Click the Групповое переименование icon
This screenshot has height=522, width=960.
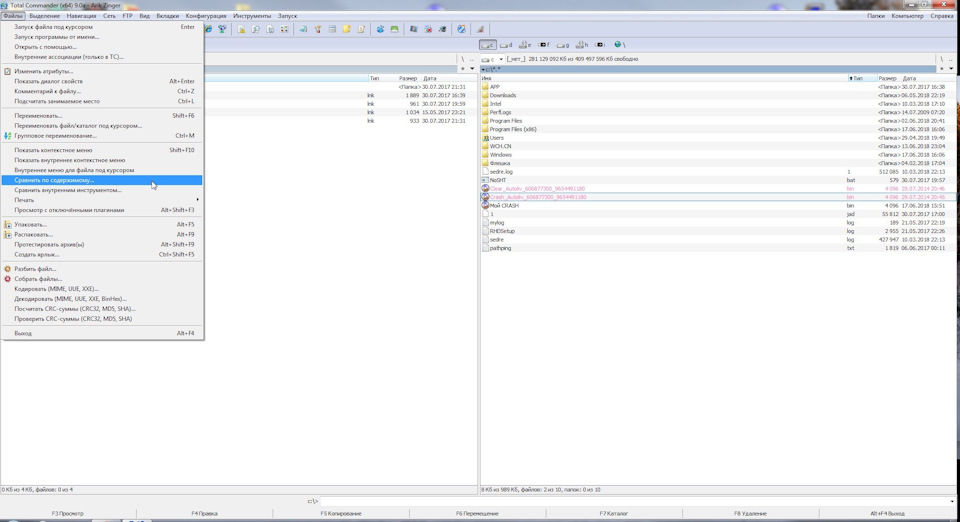click(7, 136)
